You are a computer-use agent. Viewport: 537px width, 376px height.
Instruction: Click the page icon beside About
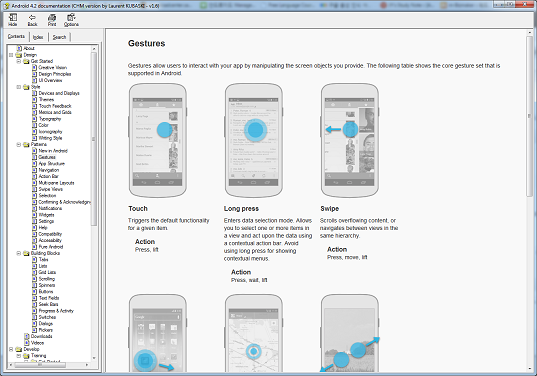pos(20,48)
